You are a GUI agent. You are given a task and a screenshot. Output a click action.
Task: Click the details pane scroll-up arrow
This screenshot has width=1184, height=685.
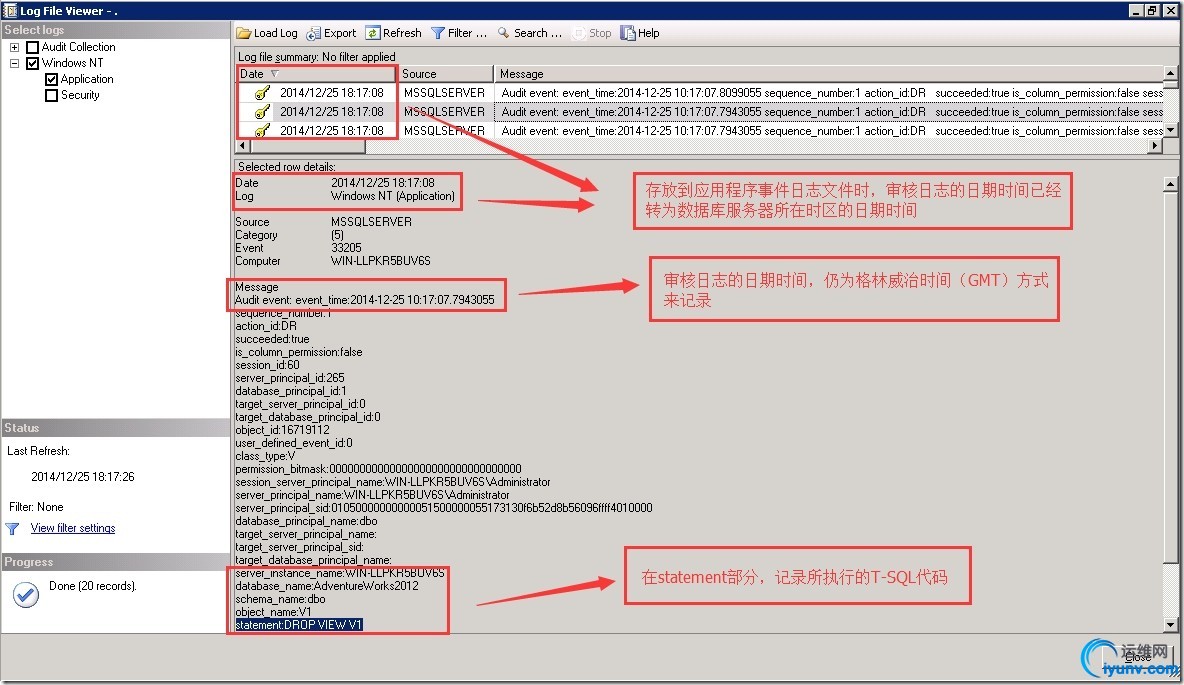coord(1170,184)
